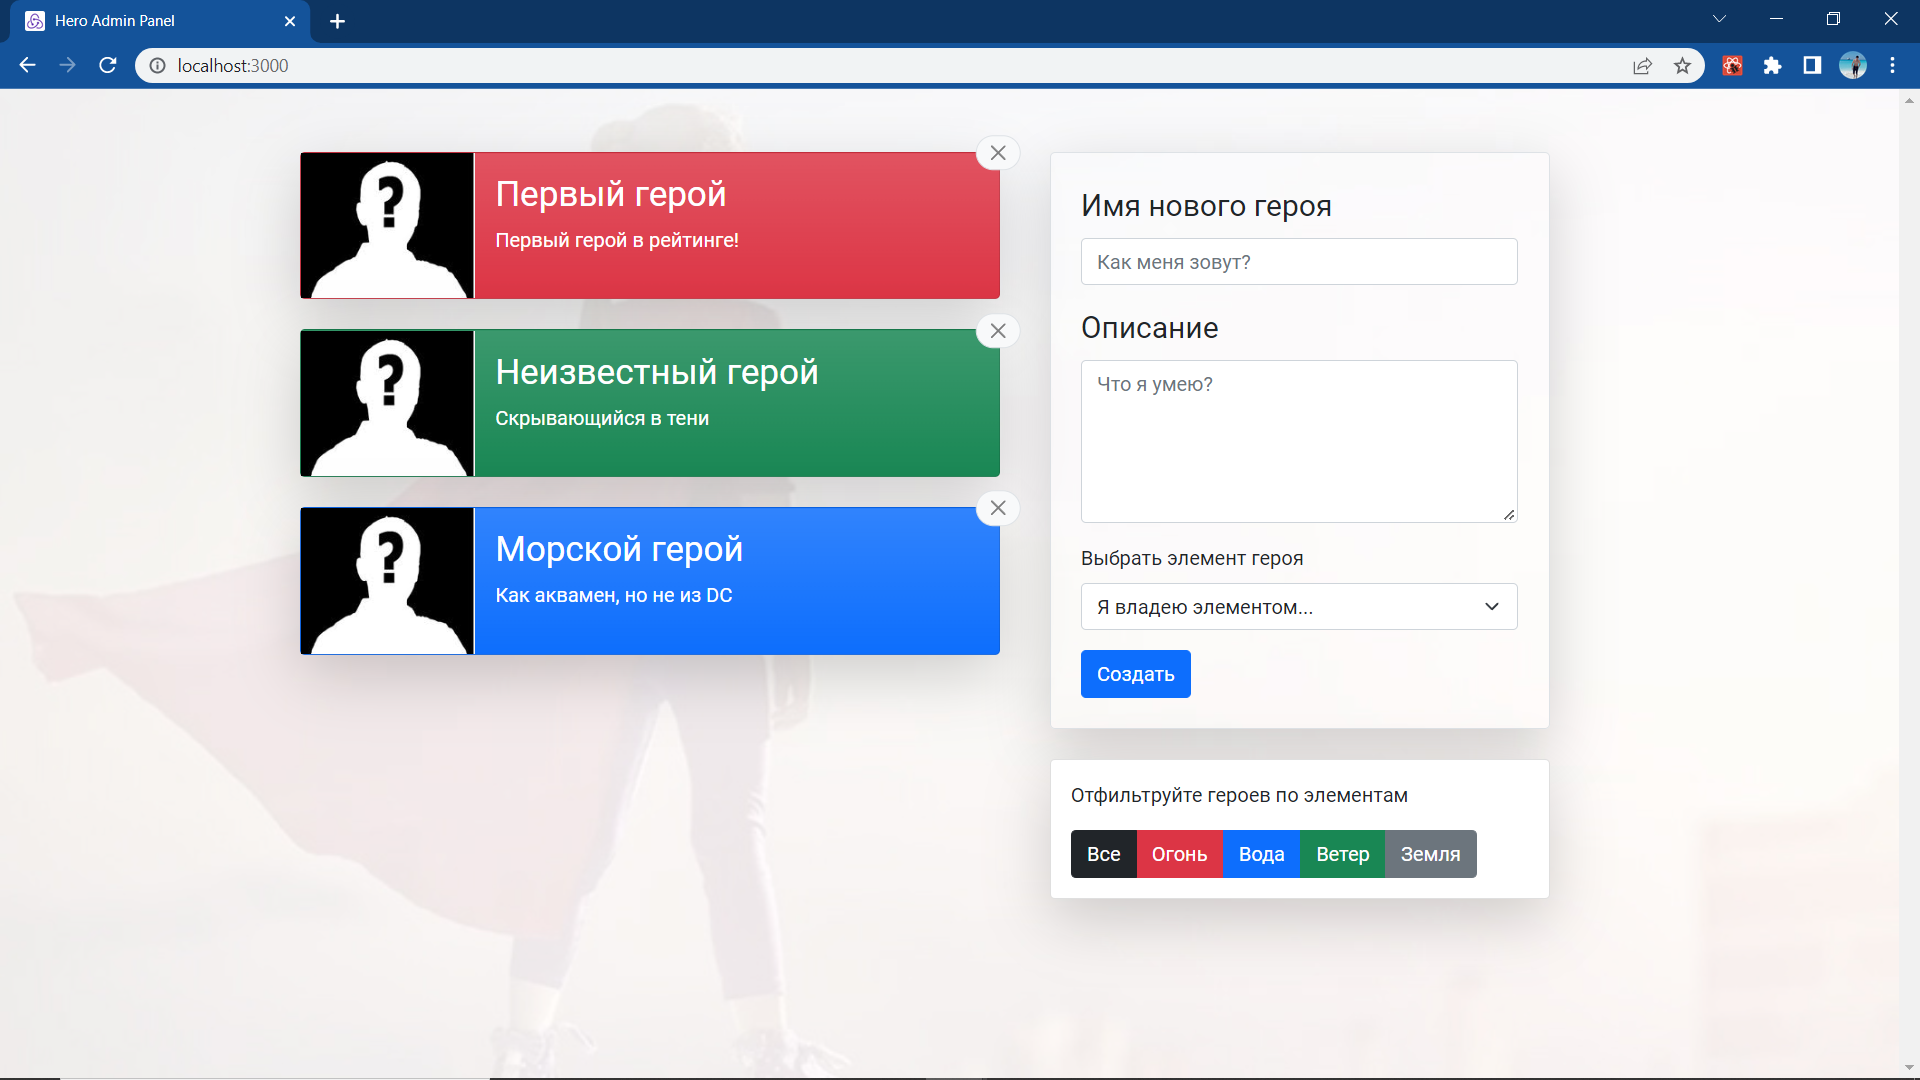This screenshot has height=1080, width=1920.
Task: Bookmark this page with the star icon
Action: 1683,65
